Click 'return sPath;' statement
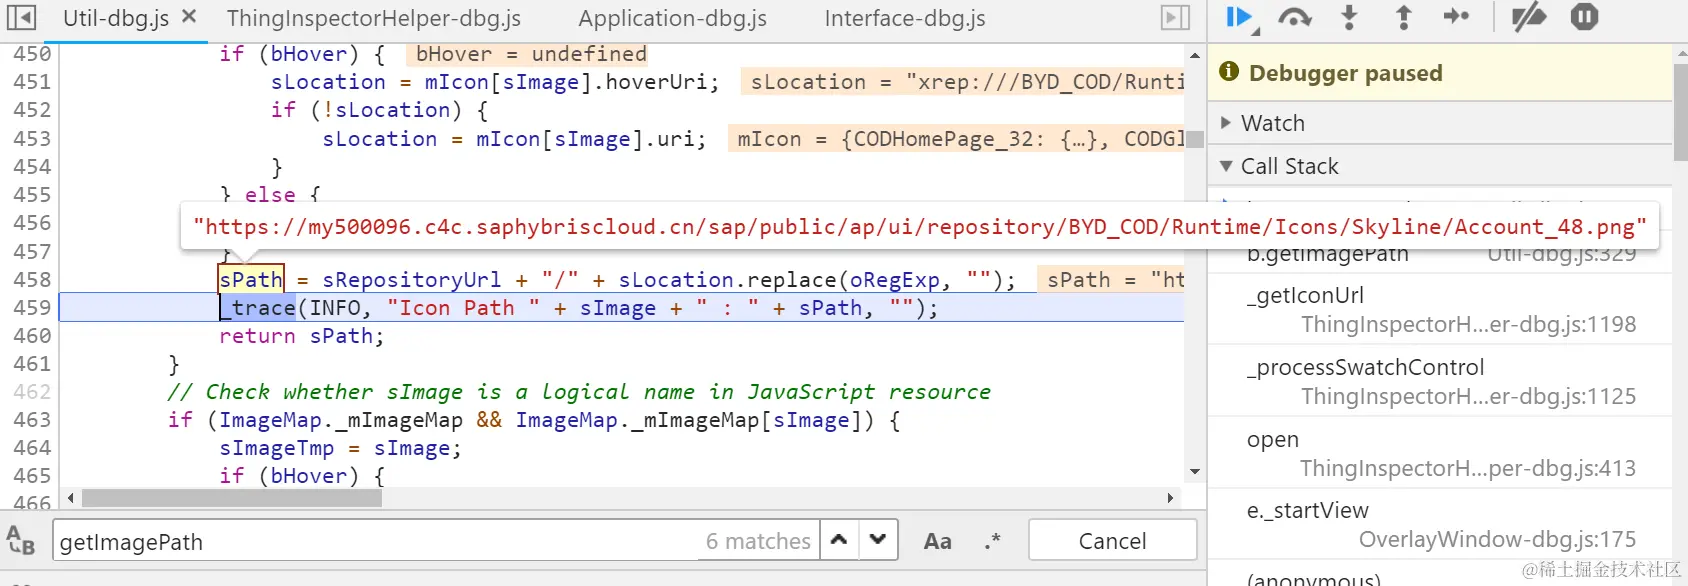Image resolution: width=1688 pixels, height=586 pixels. (x=301, y=336)
